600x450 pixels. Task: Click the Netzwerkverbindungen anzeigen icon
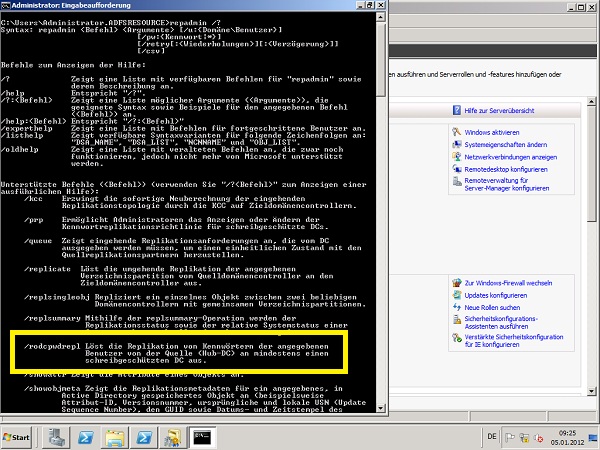coord(457,157)
